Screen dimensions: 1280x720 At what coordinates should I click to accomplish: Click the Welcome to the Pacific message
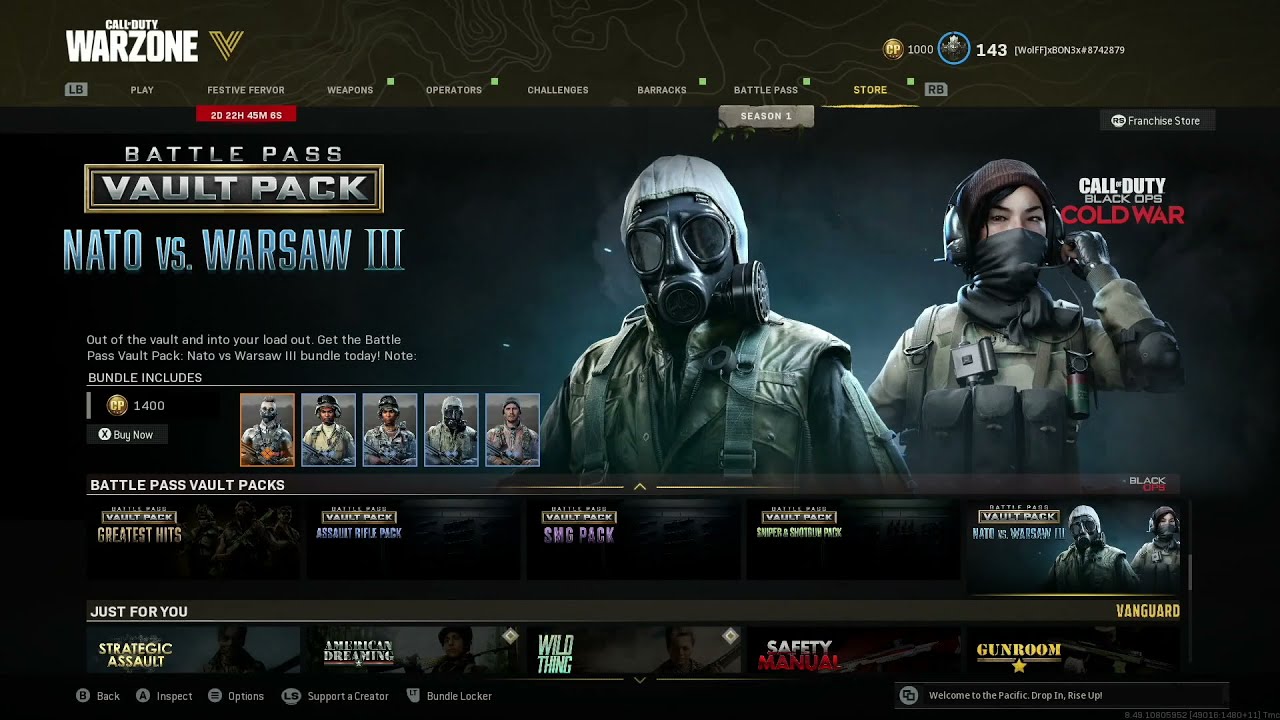1016,696
